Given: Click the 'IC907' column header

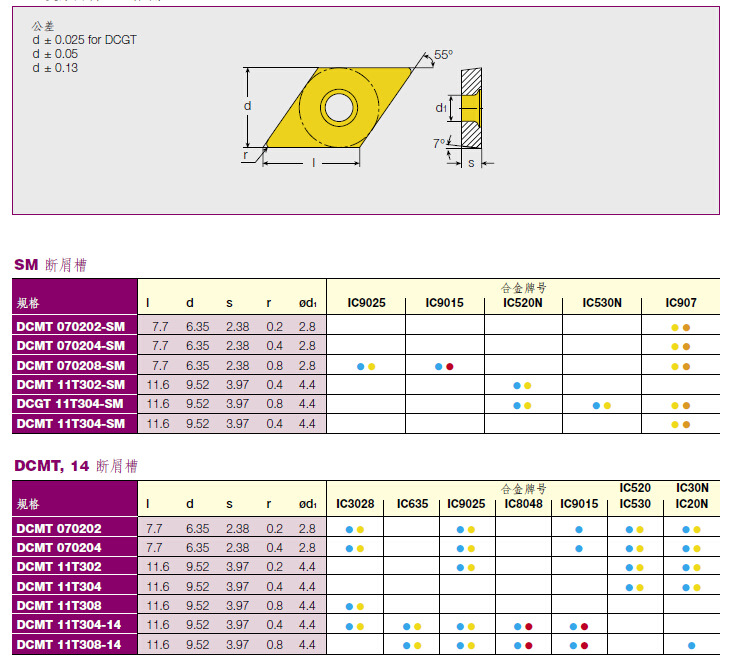Looking at the screenshot, I should point(681,303).
